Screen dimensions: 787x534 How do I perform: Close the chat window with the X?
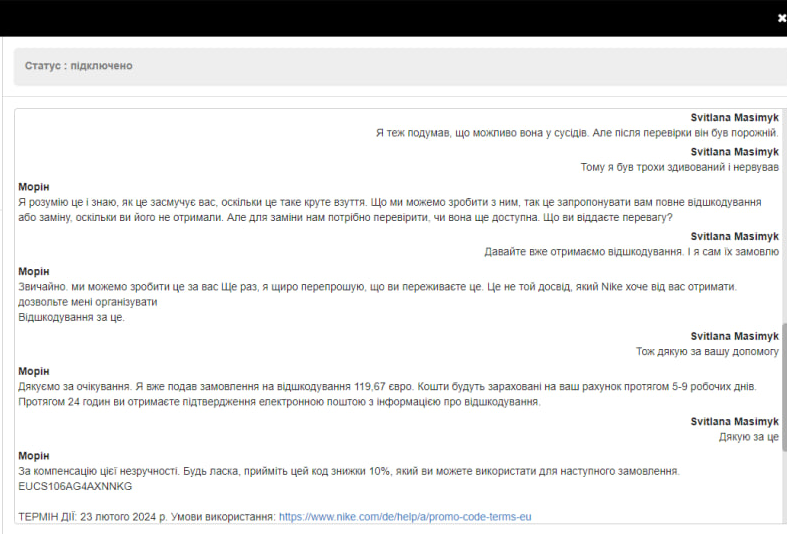[x=781, y=18]
